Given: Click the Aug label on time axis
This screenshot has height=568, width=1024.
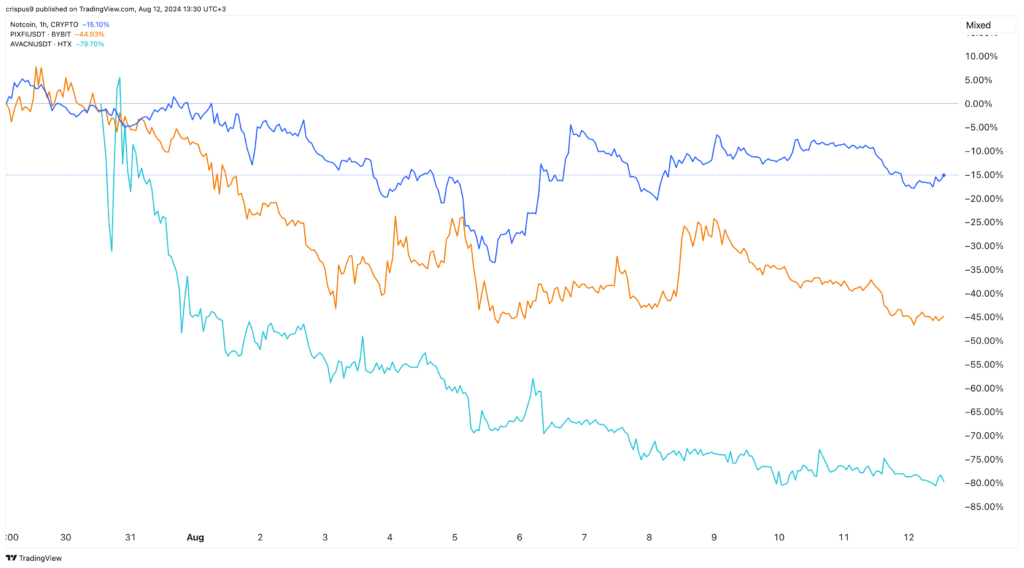Looking at the screenshot, I should (x=195, y=537).
